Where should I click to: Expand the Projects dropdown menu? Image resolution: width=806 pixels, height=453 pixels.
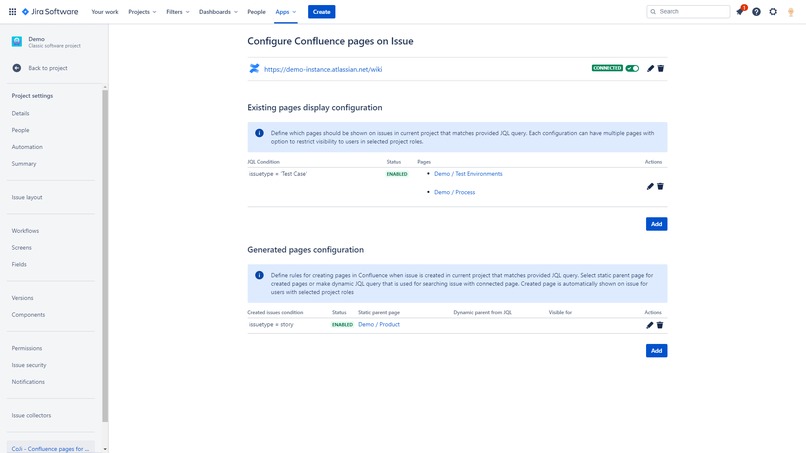click(142, 11)
